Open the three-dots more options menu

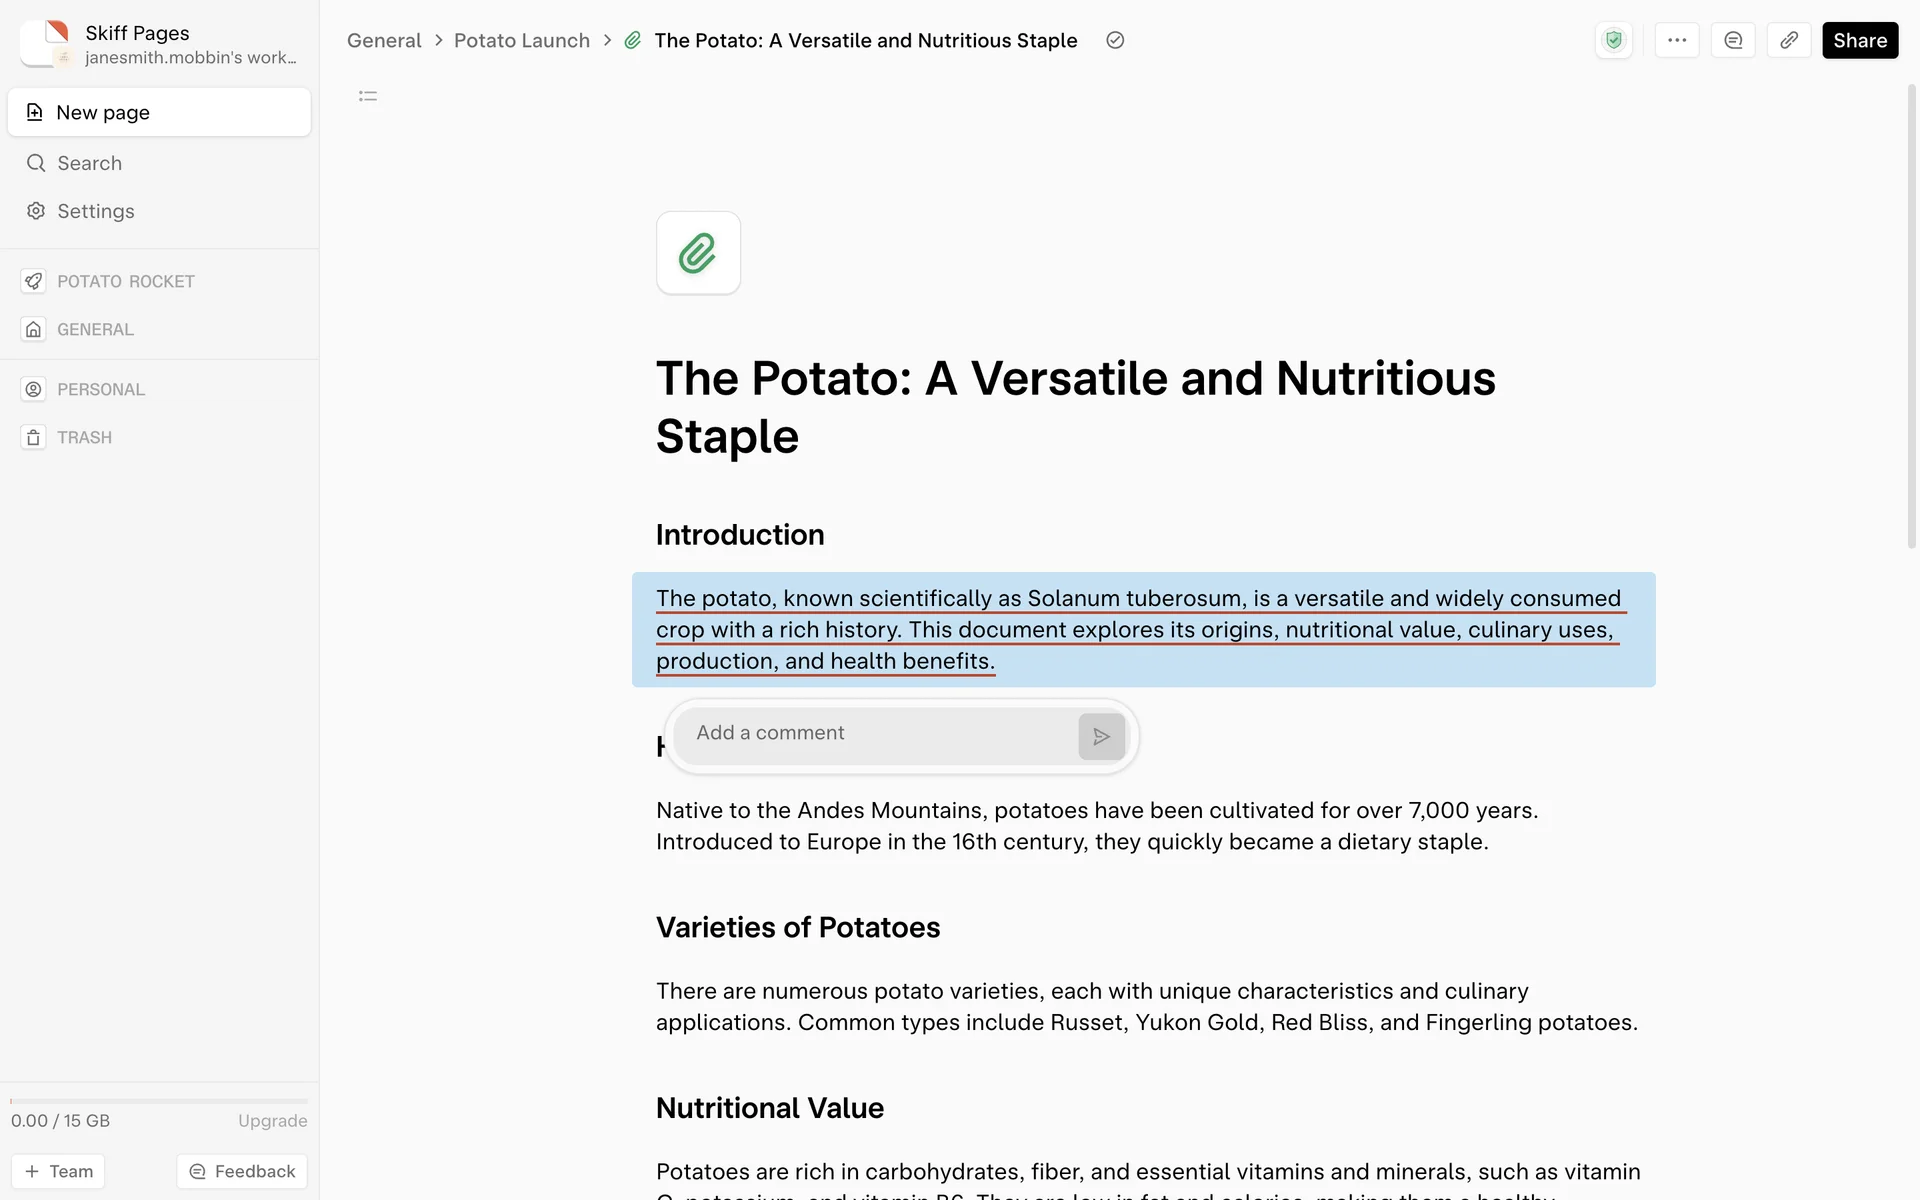pos(1677,40)
